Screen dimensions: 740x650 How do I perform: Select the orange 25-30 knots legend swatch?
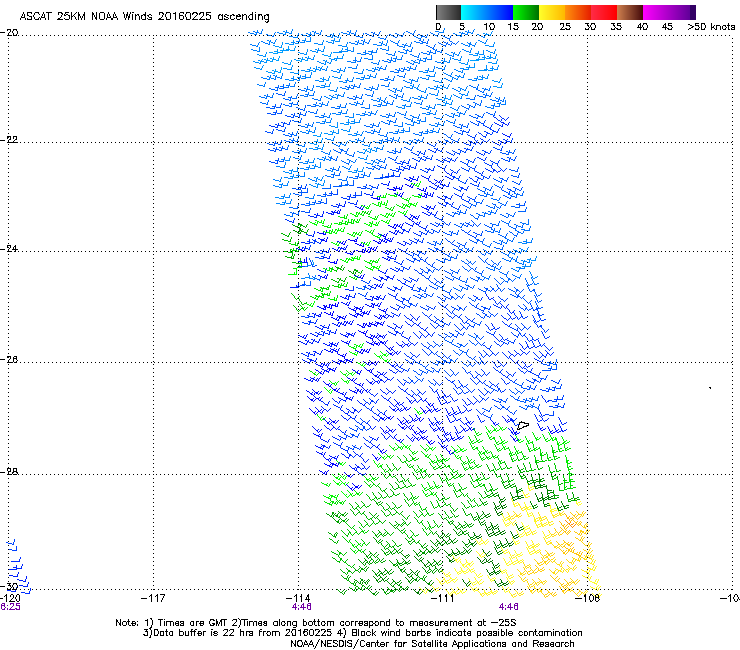(578, 12)
